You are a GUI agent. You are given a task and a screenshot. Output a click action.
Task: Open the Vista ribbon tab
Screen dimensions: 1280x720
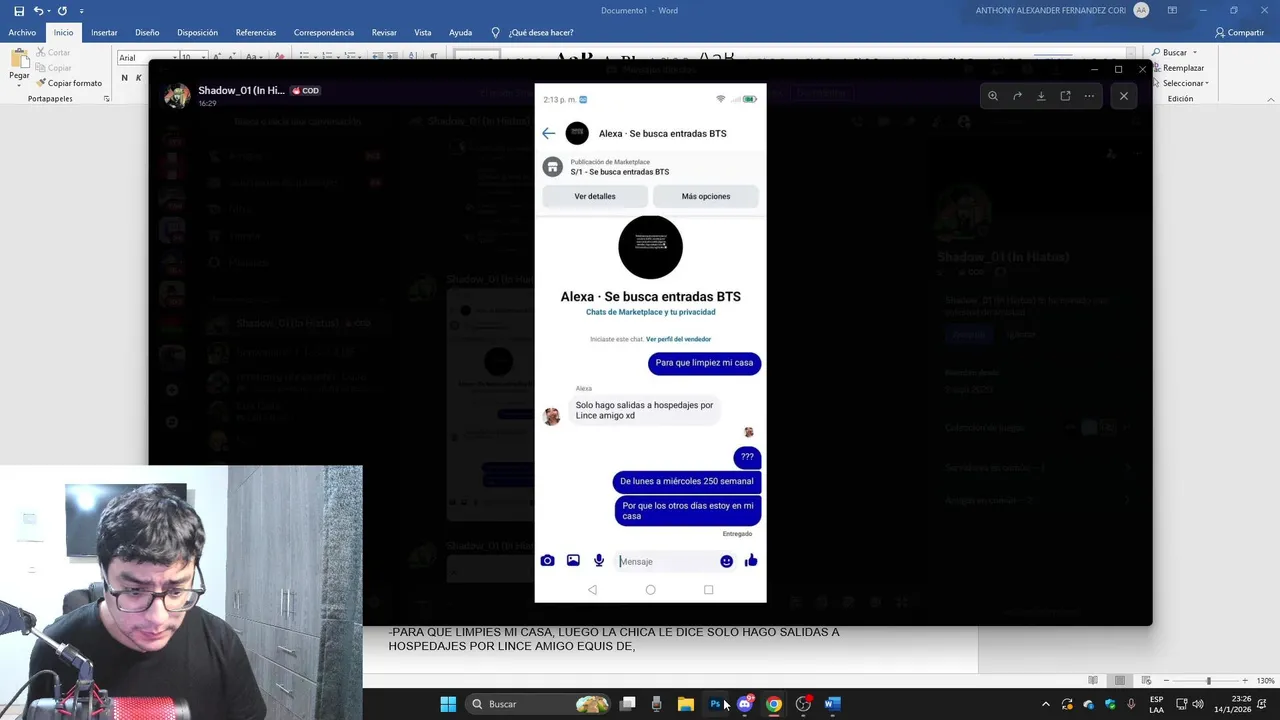(x=423, y=32)
